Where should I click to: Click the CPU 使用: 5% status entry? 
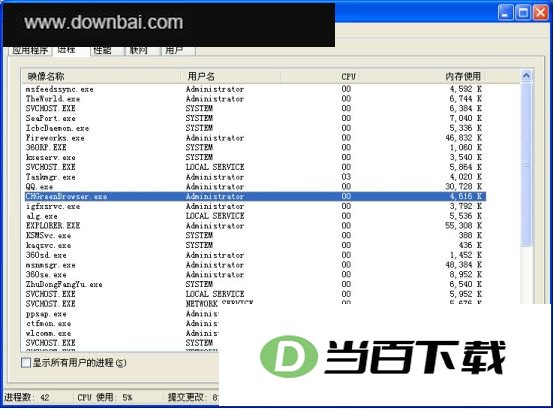click(105, 398)
